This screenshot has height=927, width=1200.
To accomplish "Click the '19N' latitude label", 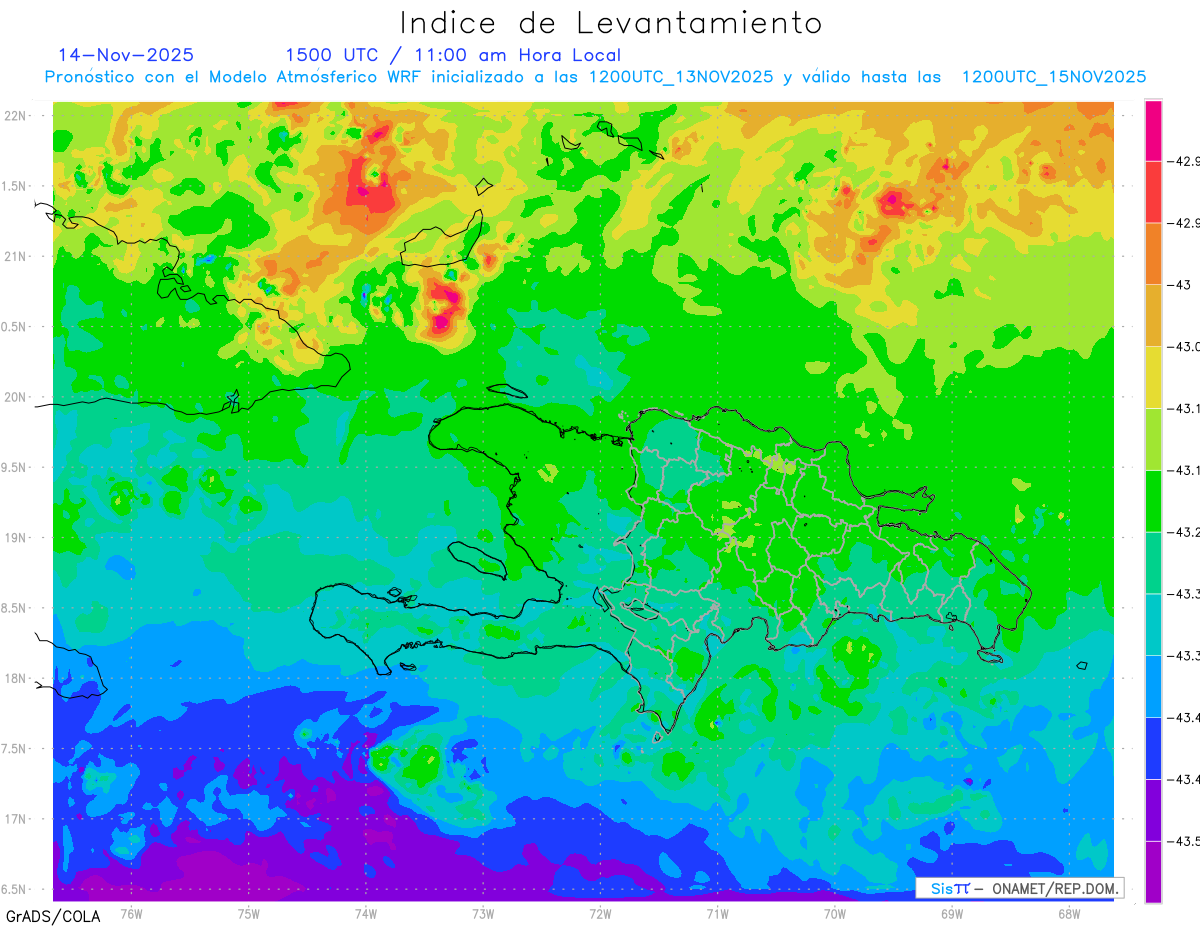I will click(x=16, y=538).
